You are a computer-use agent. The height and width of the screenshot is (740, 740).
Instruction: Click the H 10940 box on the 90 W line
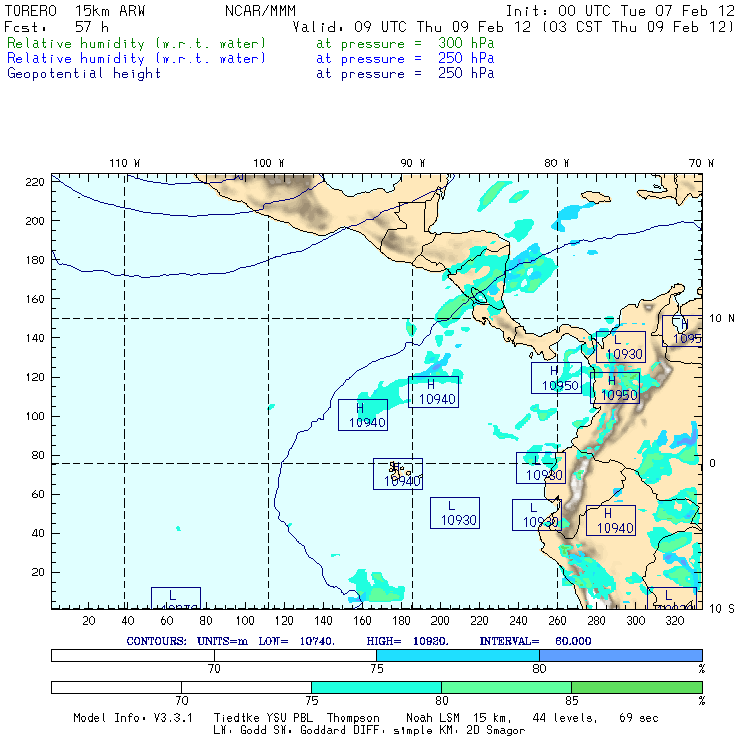[x=433, y=392]
